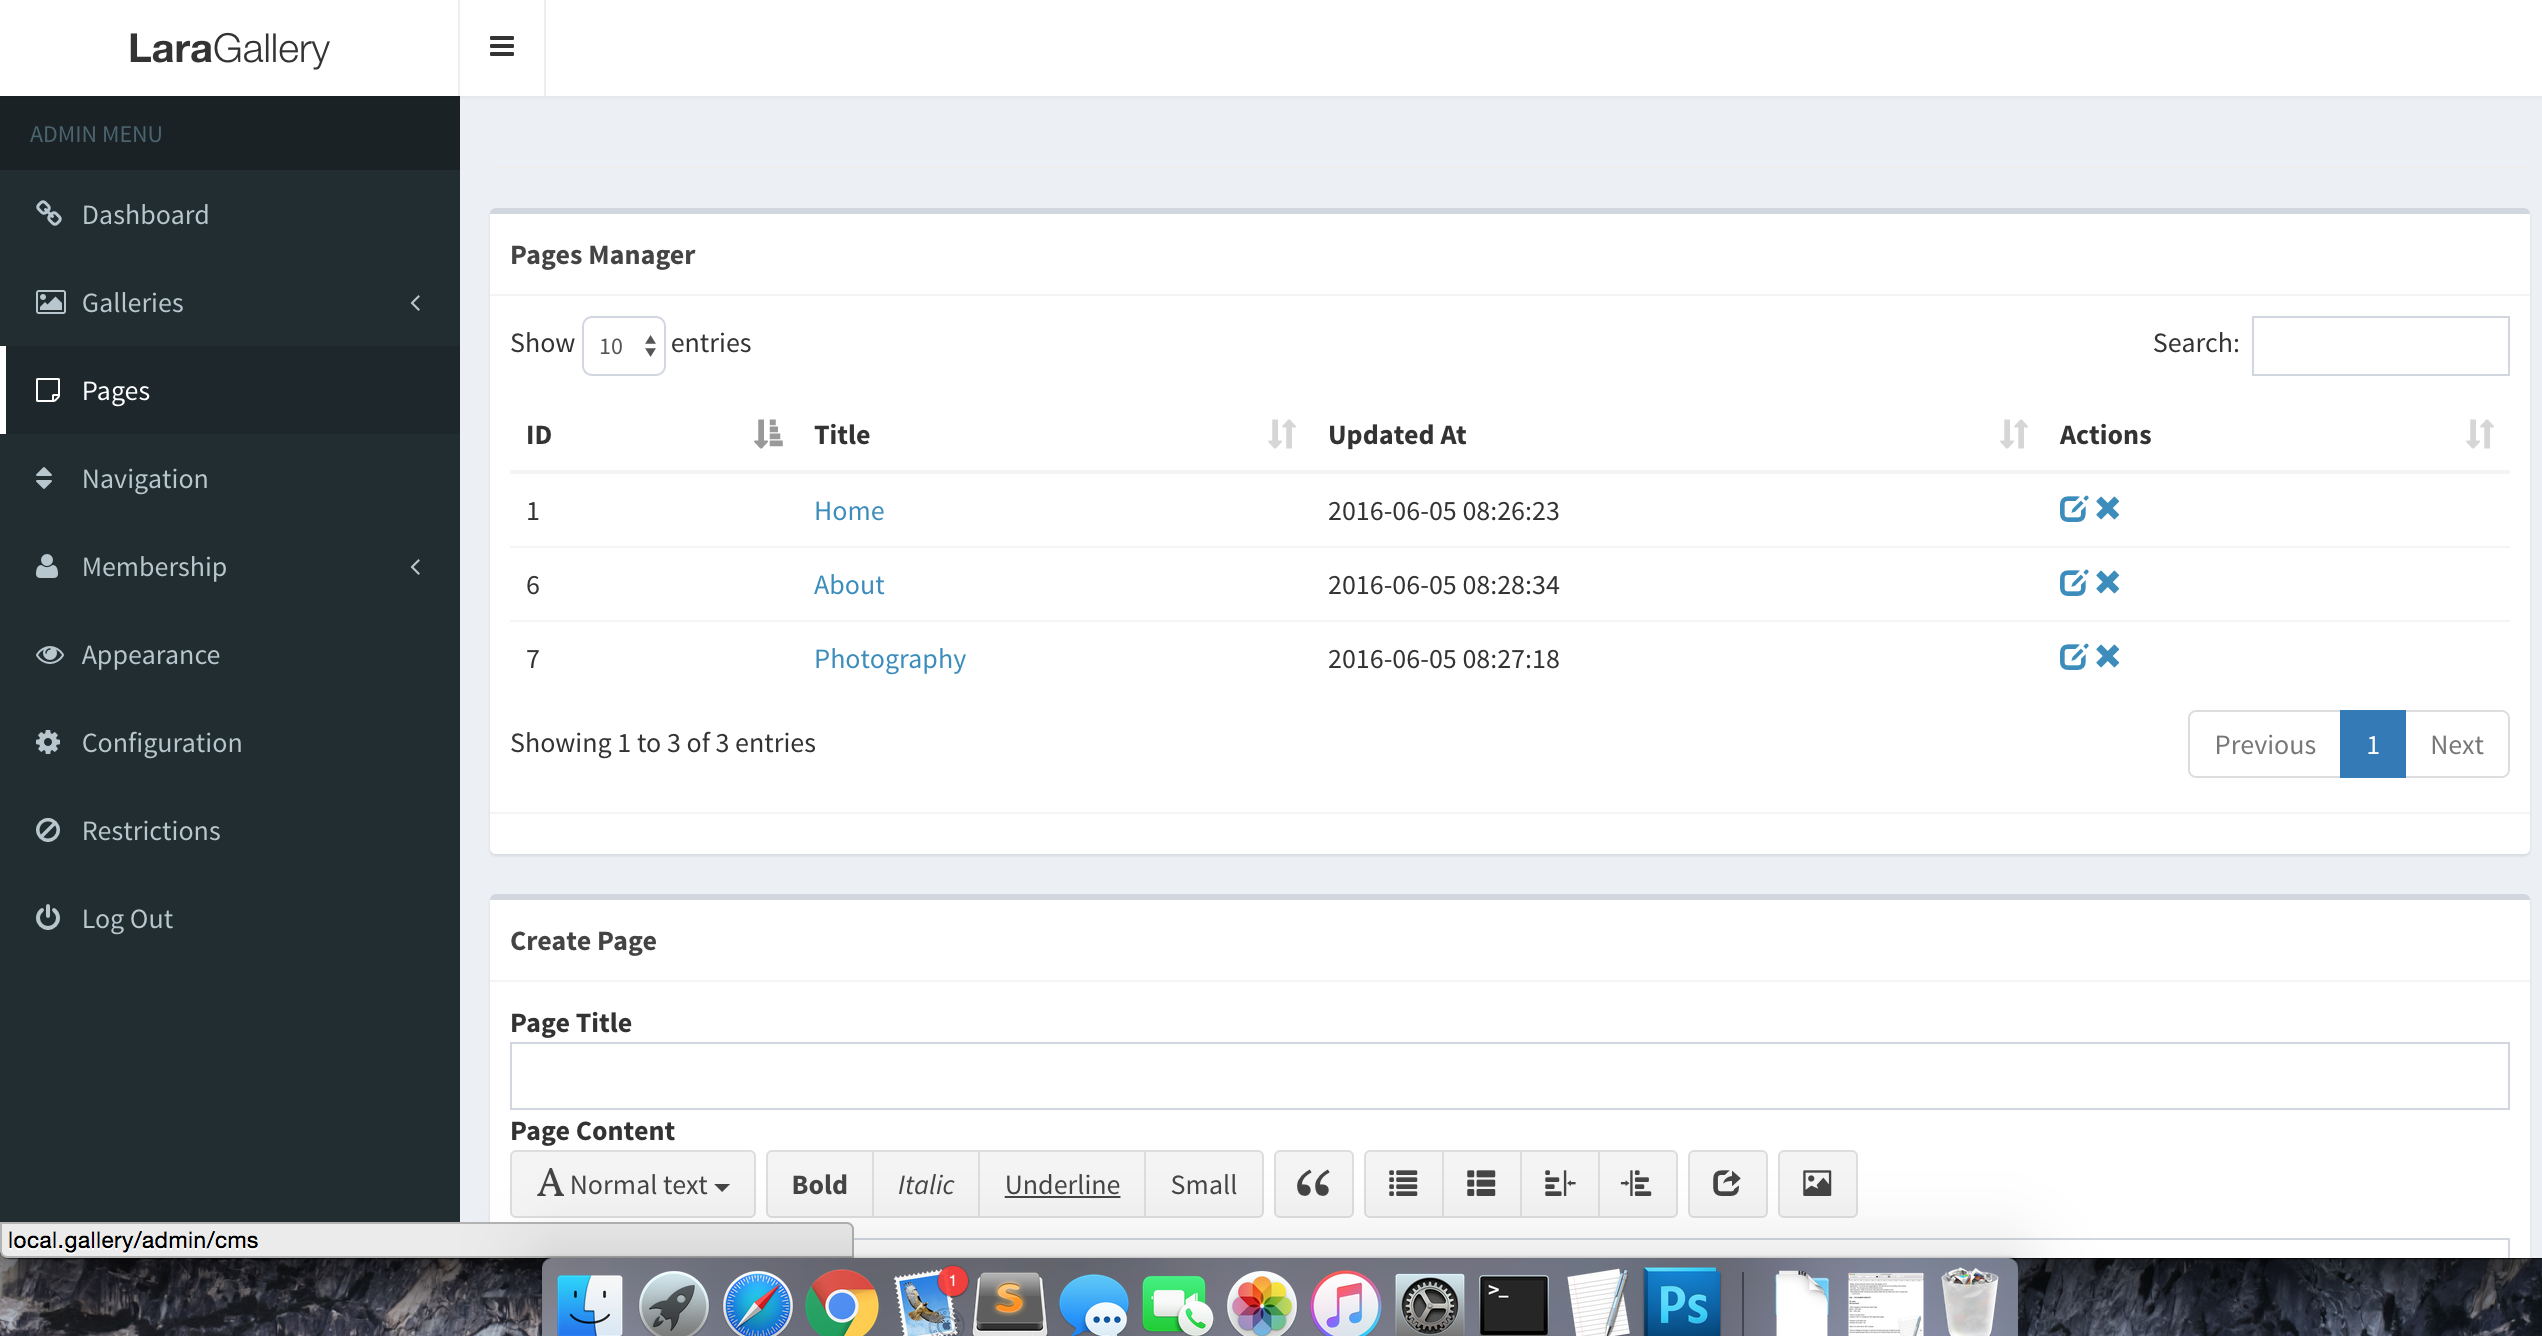Click the indent icon in editor toolbar

1637,1184
